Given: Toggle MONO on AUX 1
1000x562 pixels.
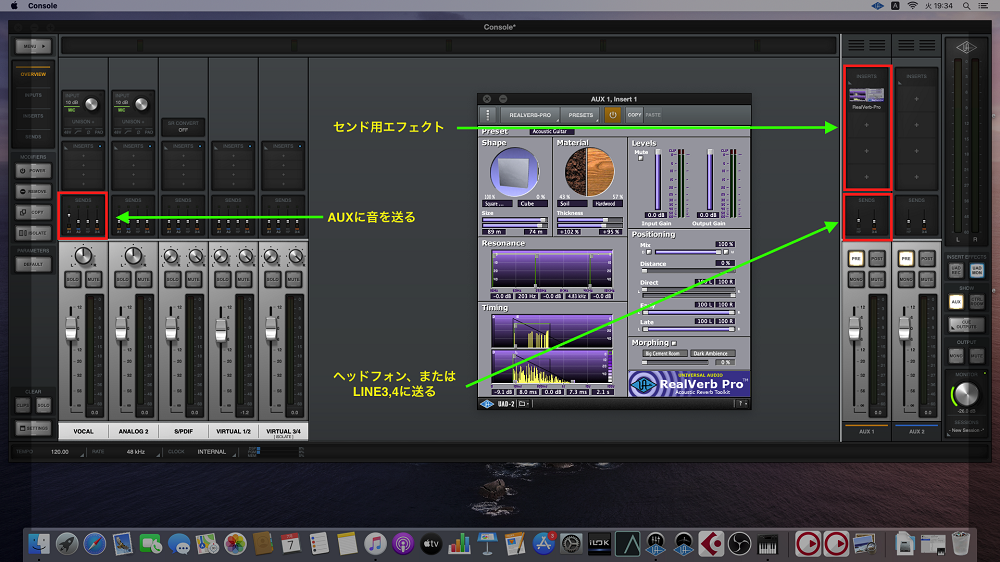Looking at the screenshot, I should (856, 279).
